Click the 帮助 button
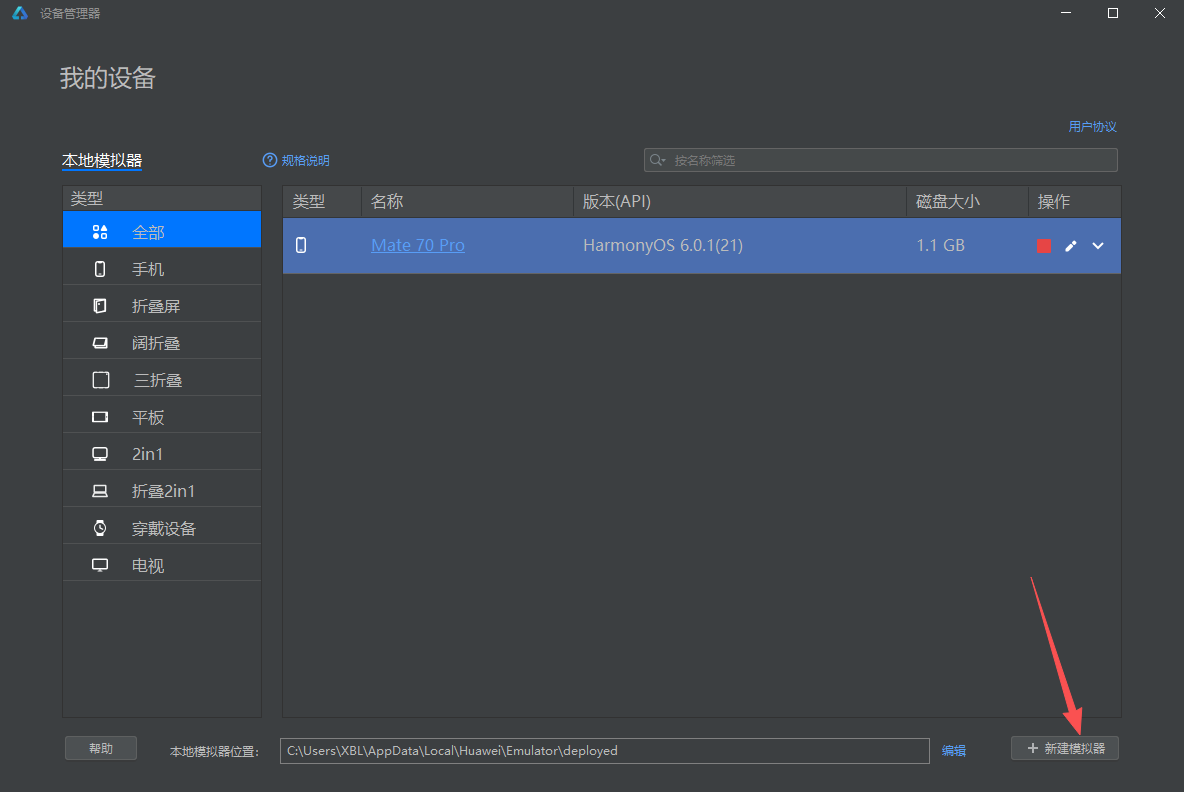1184x792 pixels. coord(100,748)
